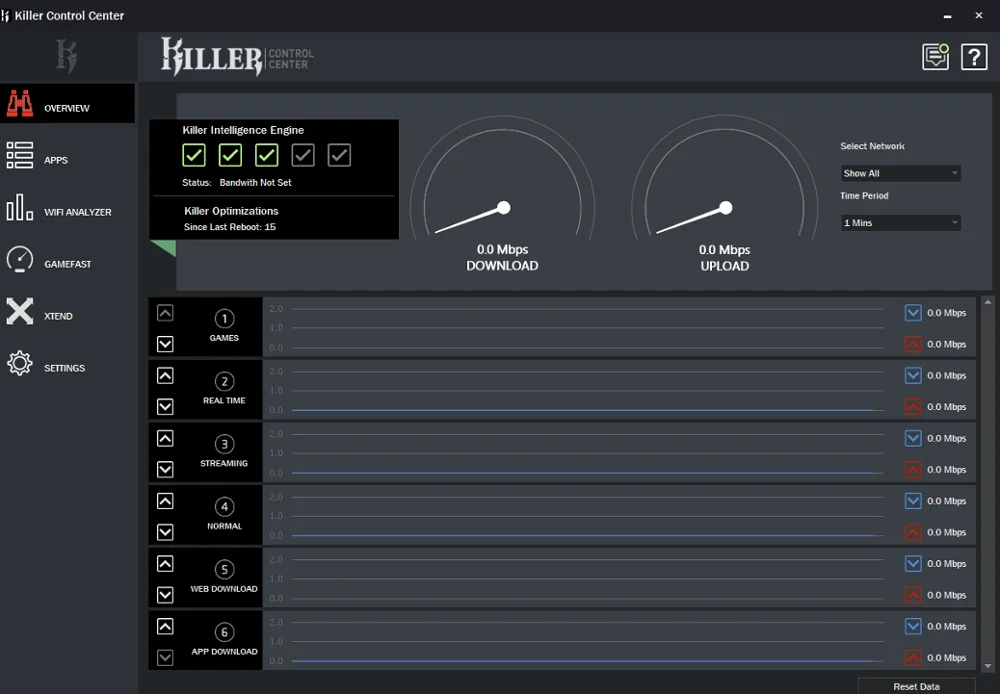Click the Download speed gauge needle
The image size is (1000, 694).
[471, 219]
